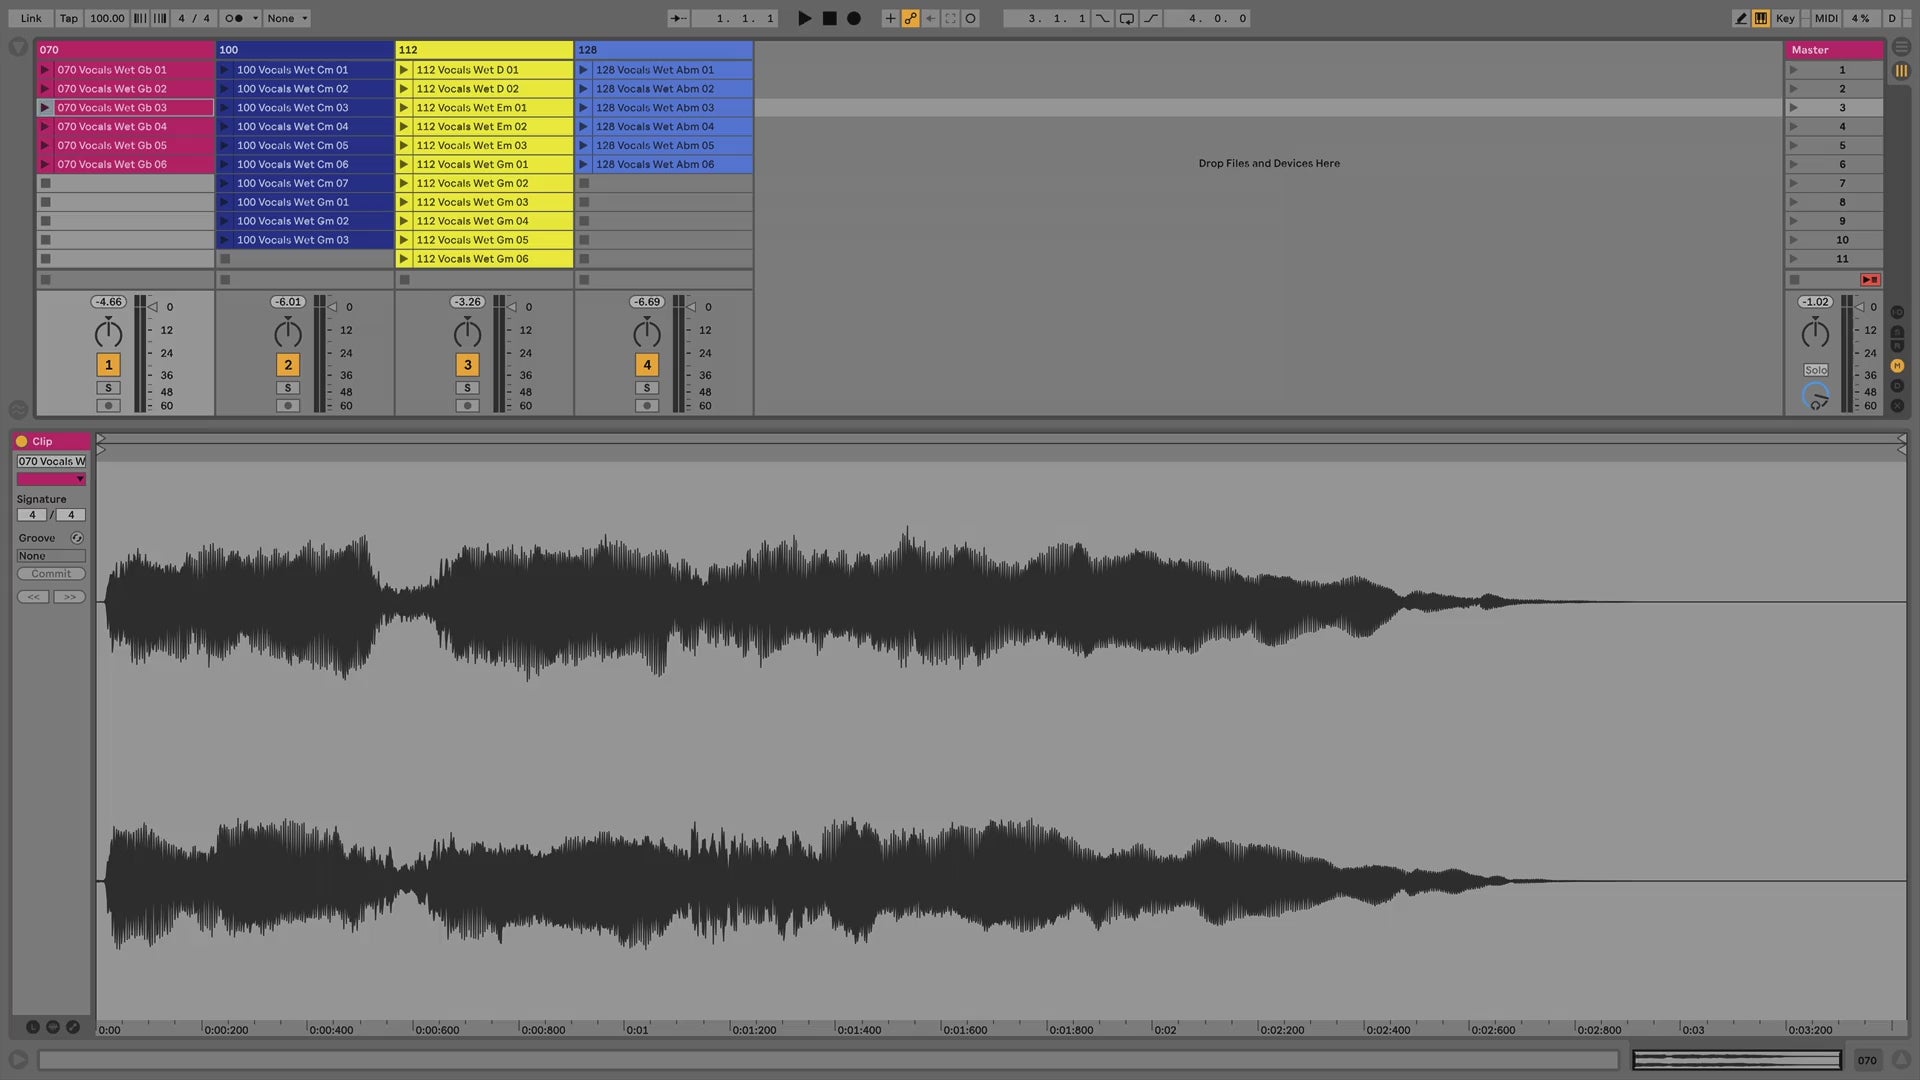1920x1080 pixels.
Task: Solo the 112 track
Action: pyautogui.click(x=467, y=388)
